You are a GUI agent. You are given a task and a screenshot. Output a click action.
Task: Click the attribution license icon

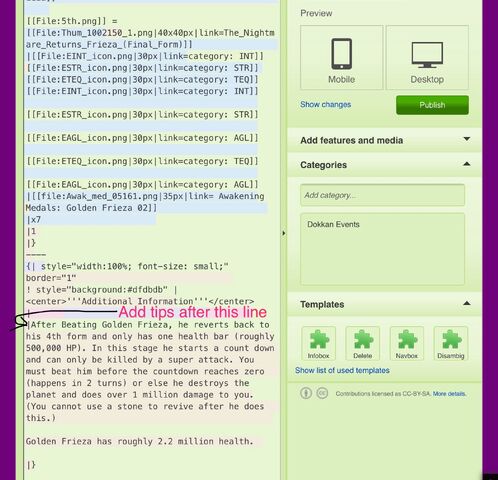pos(306,393)
